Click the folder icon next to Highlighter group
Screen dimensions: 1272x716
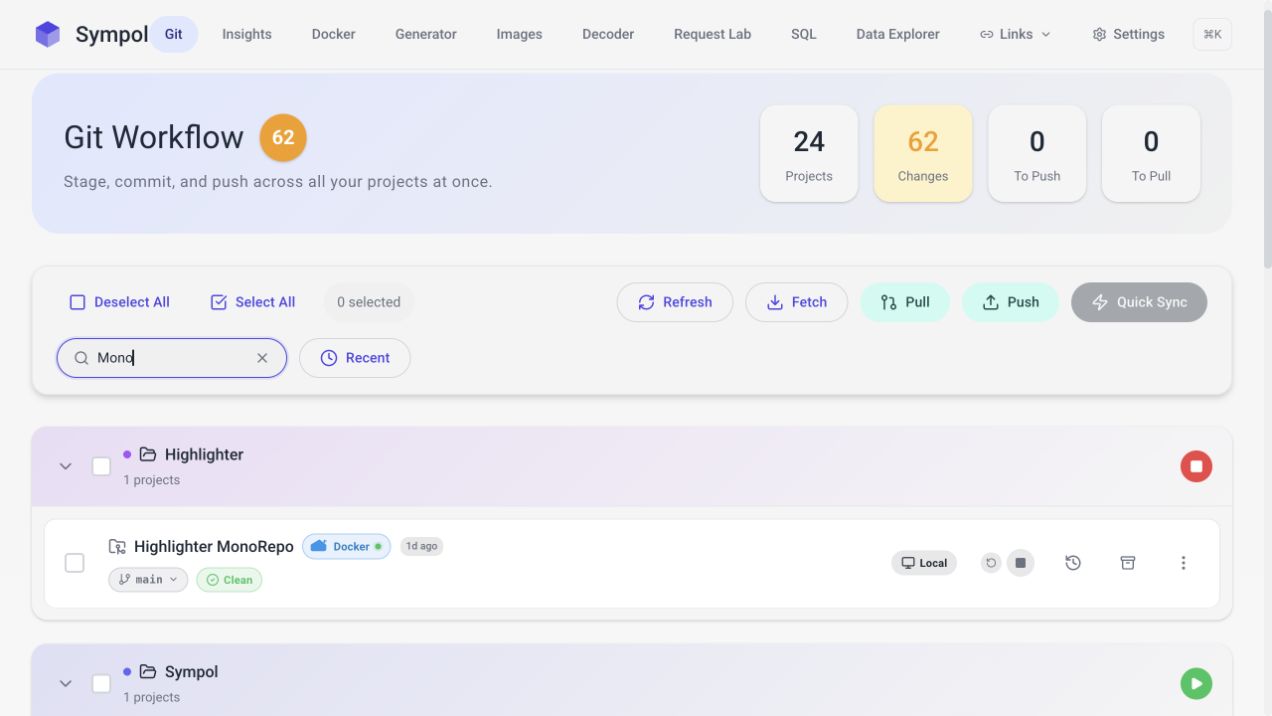coord(148,454)
